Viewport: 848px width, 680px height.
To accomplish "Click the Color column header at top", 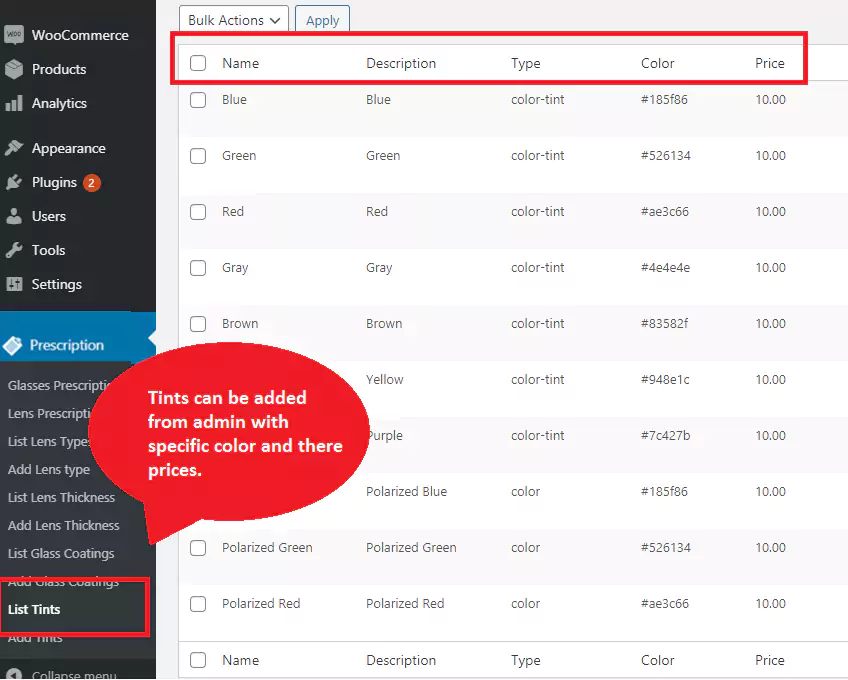I will [657, 63].
